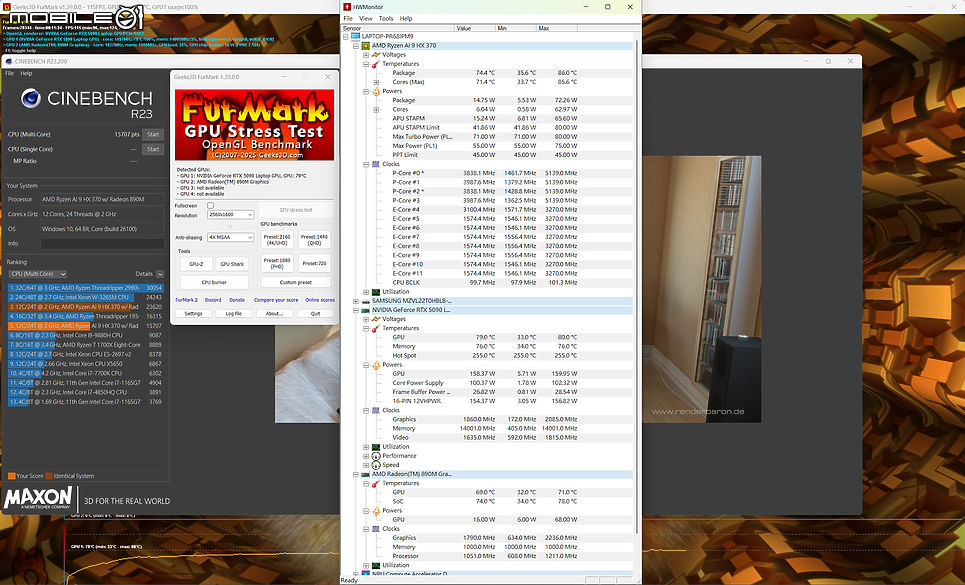Start the CPU (Multi Core) Cinebench test
Screen dimensions: 965x585
153,134
